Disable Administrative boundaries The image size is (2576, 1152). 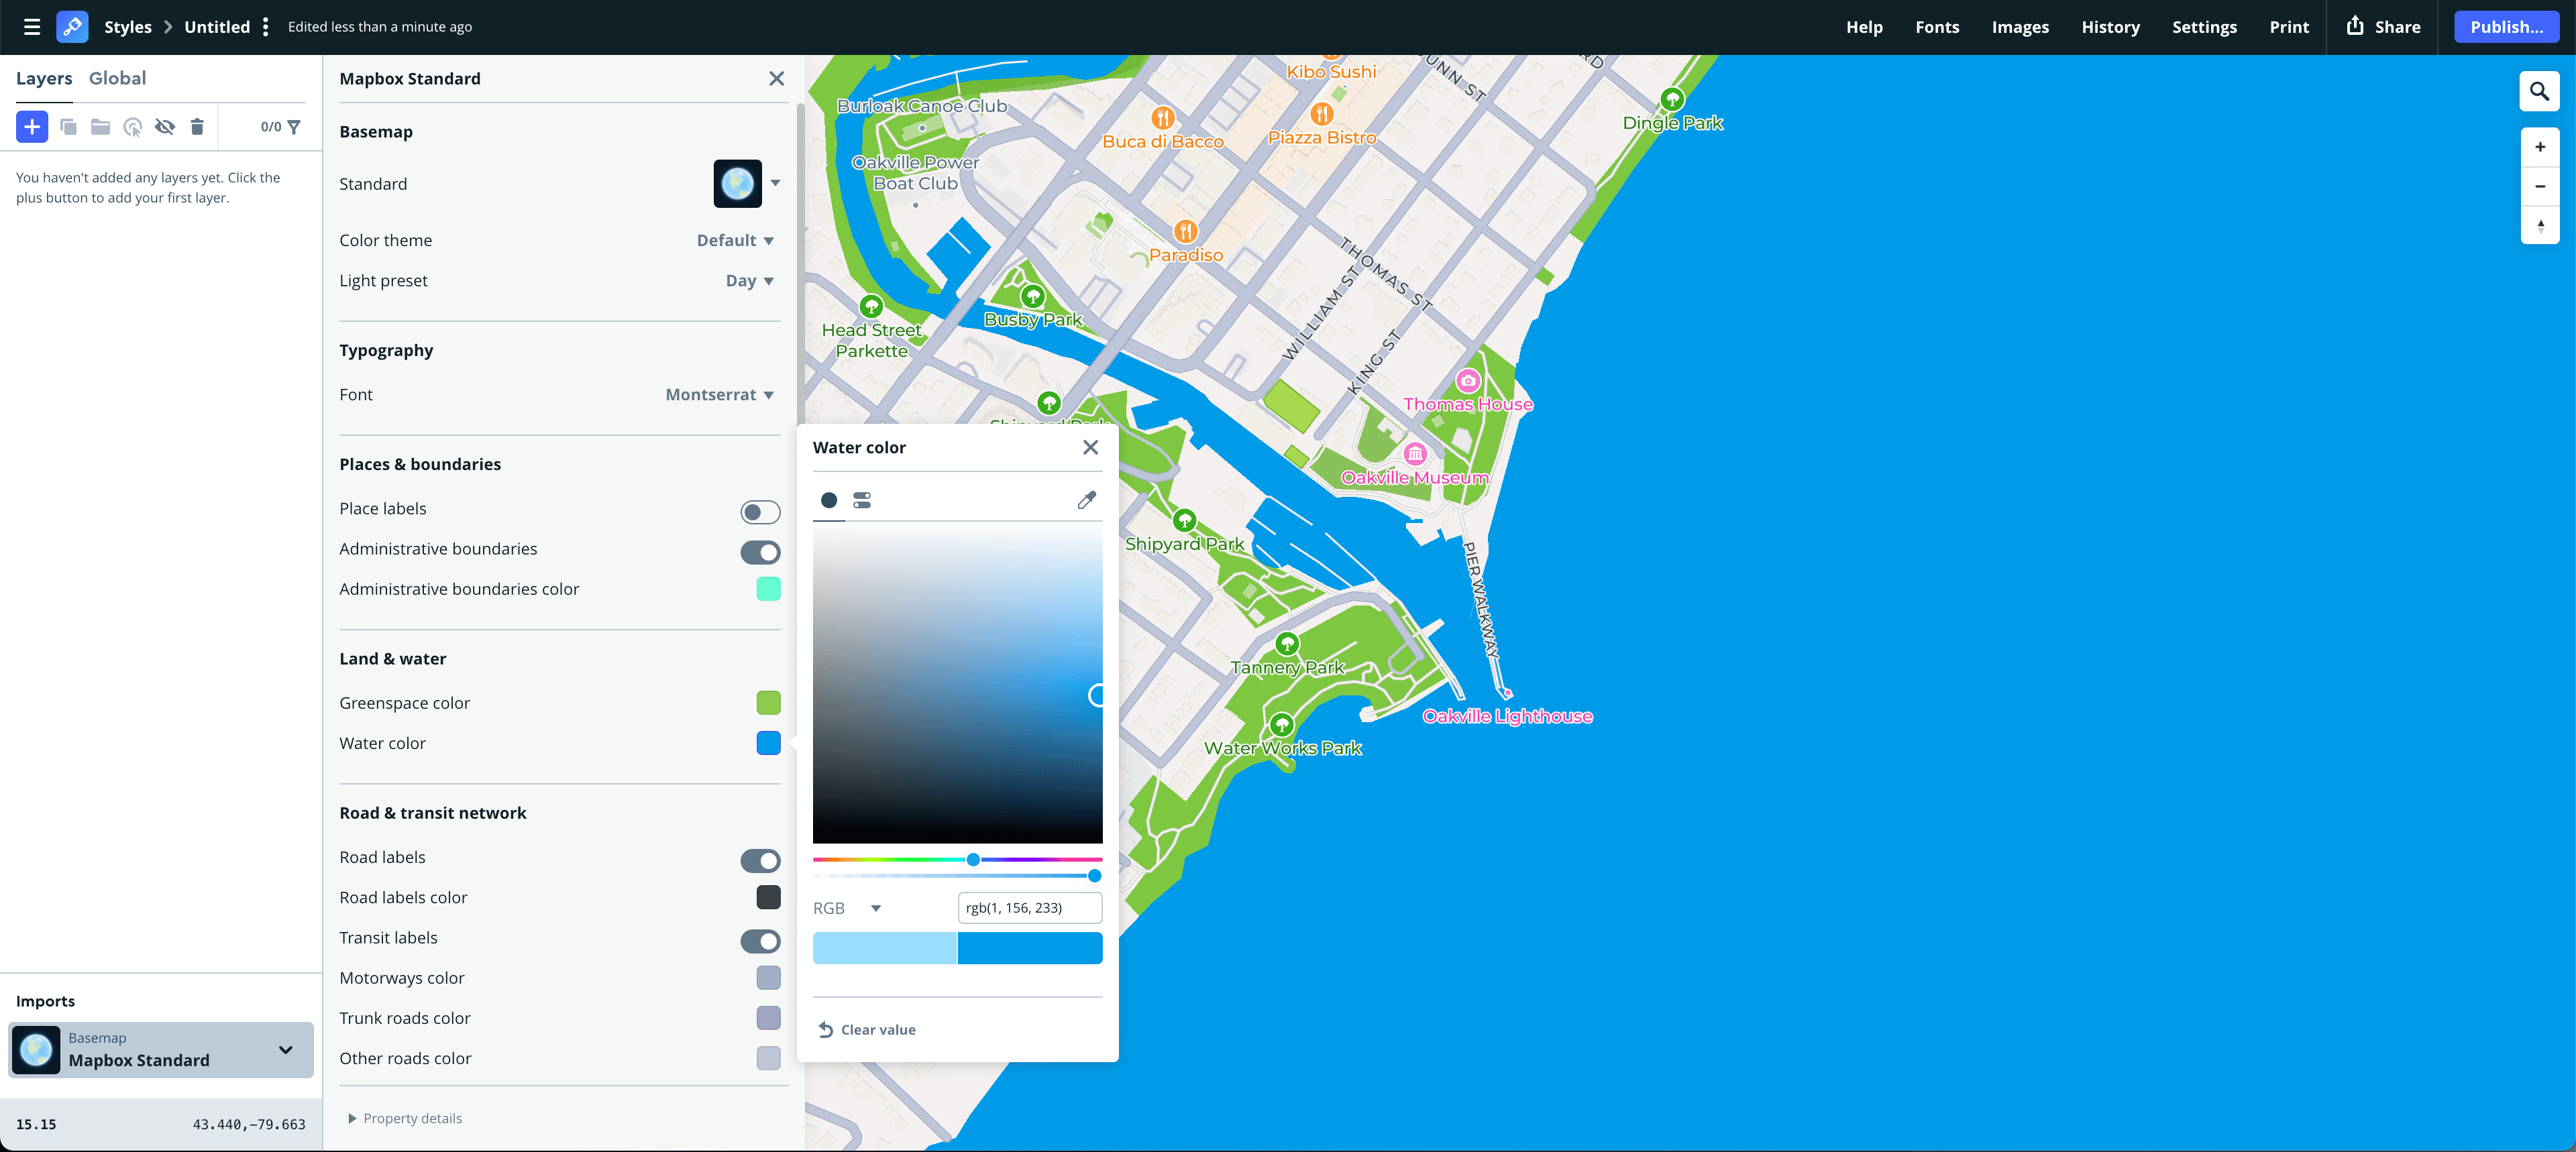[760, 552]
